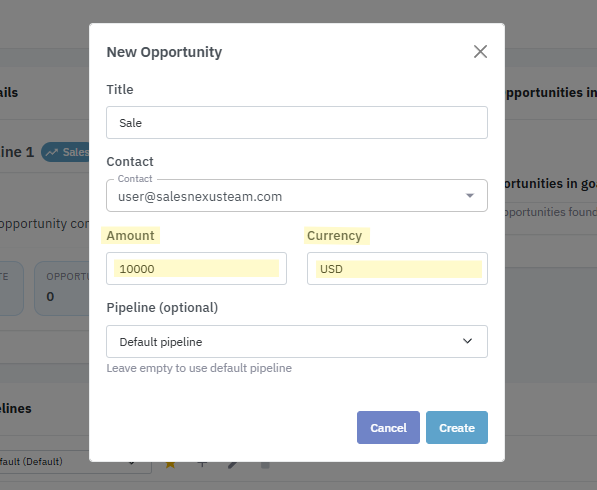This screenshot has width=597, height=490.
Task: Open the Default pipeline chevron
Action: pyautogui.click(x=467, y=341)
